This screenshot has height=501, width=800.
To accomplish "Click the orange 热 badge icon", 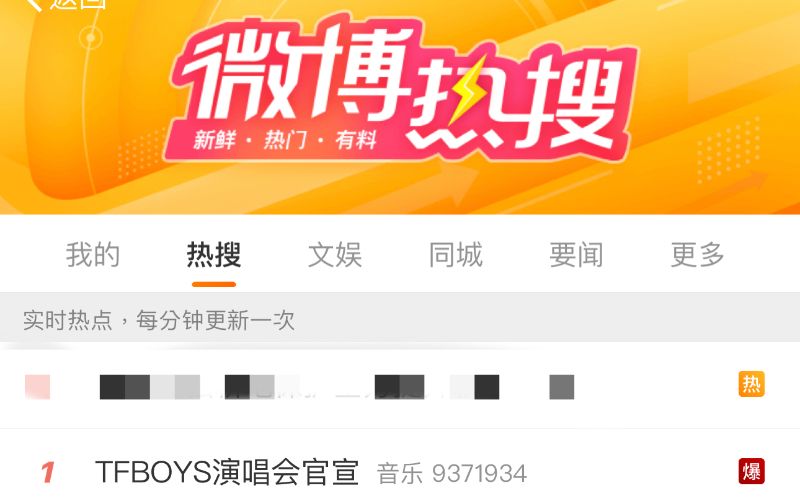I will pyautogui.click(x=752, y=384).
